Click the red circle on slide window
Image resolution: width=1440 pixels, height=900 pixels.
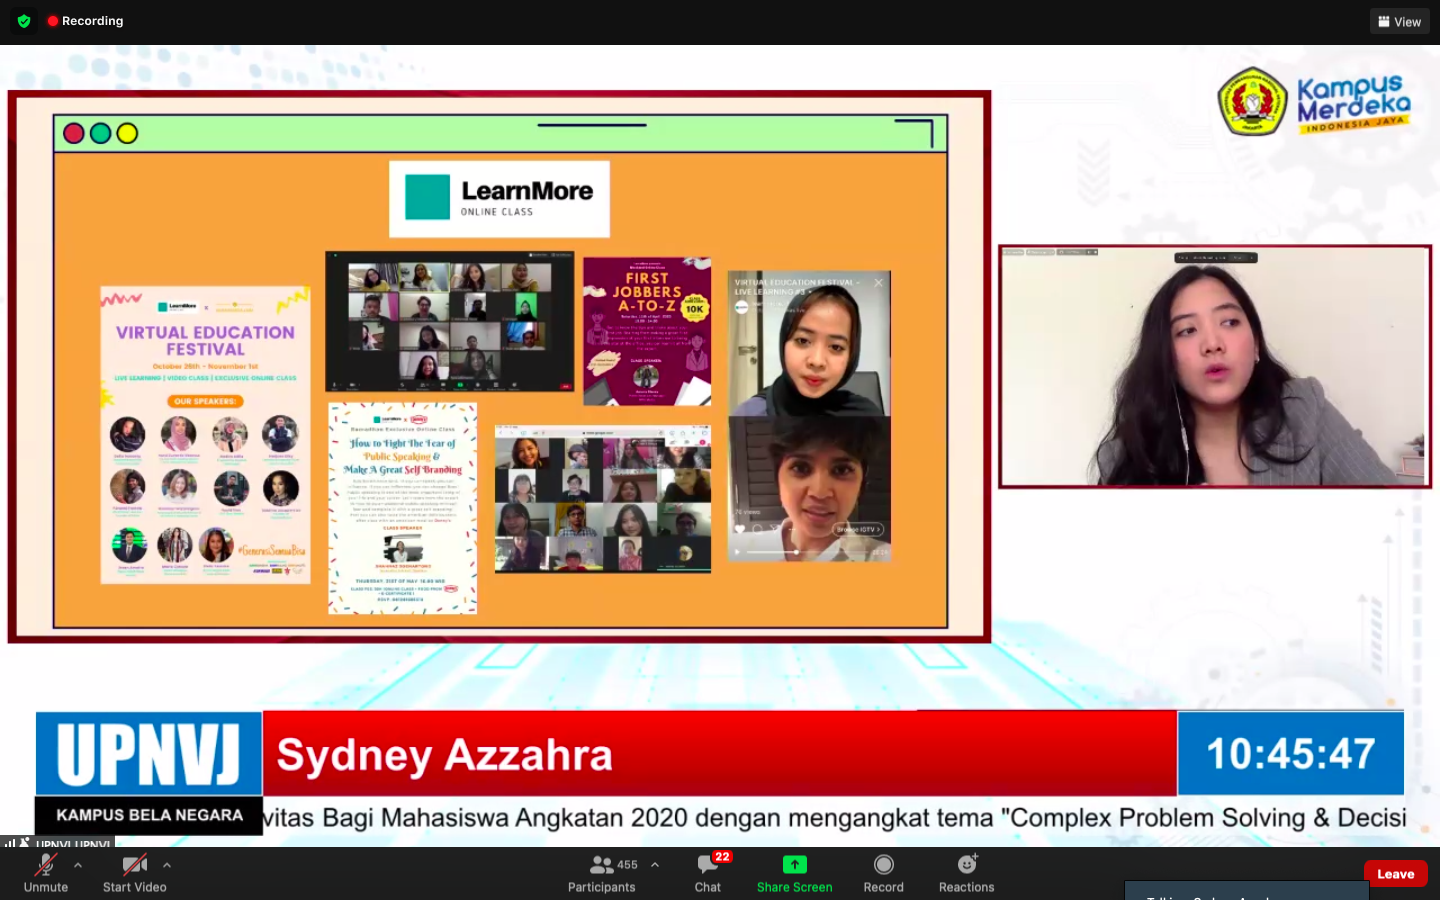click(x=74, y=133)
